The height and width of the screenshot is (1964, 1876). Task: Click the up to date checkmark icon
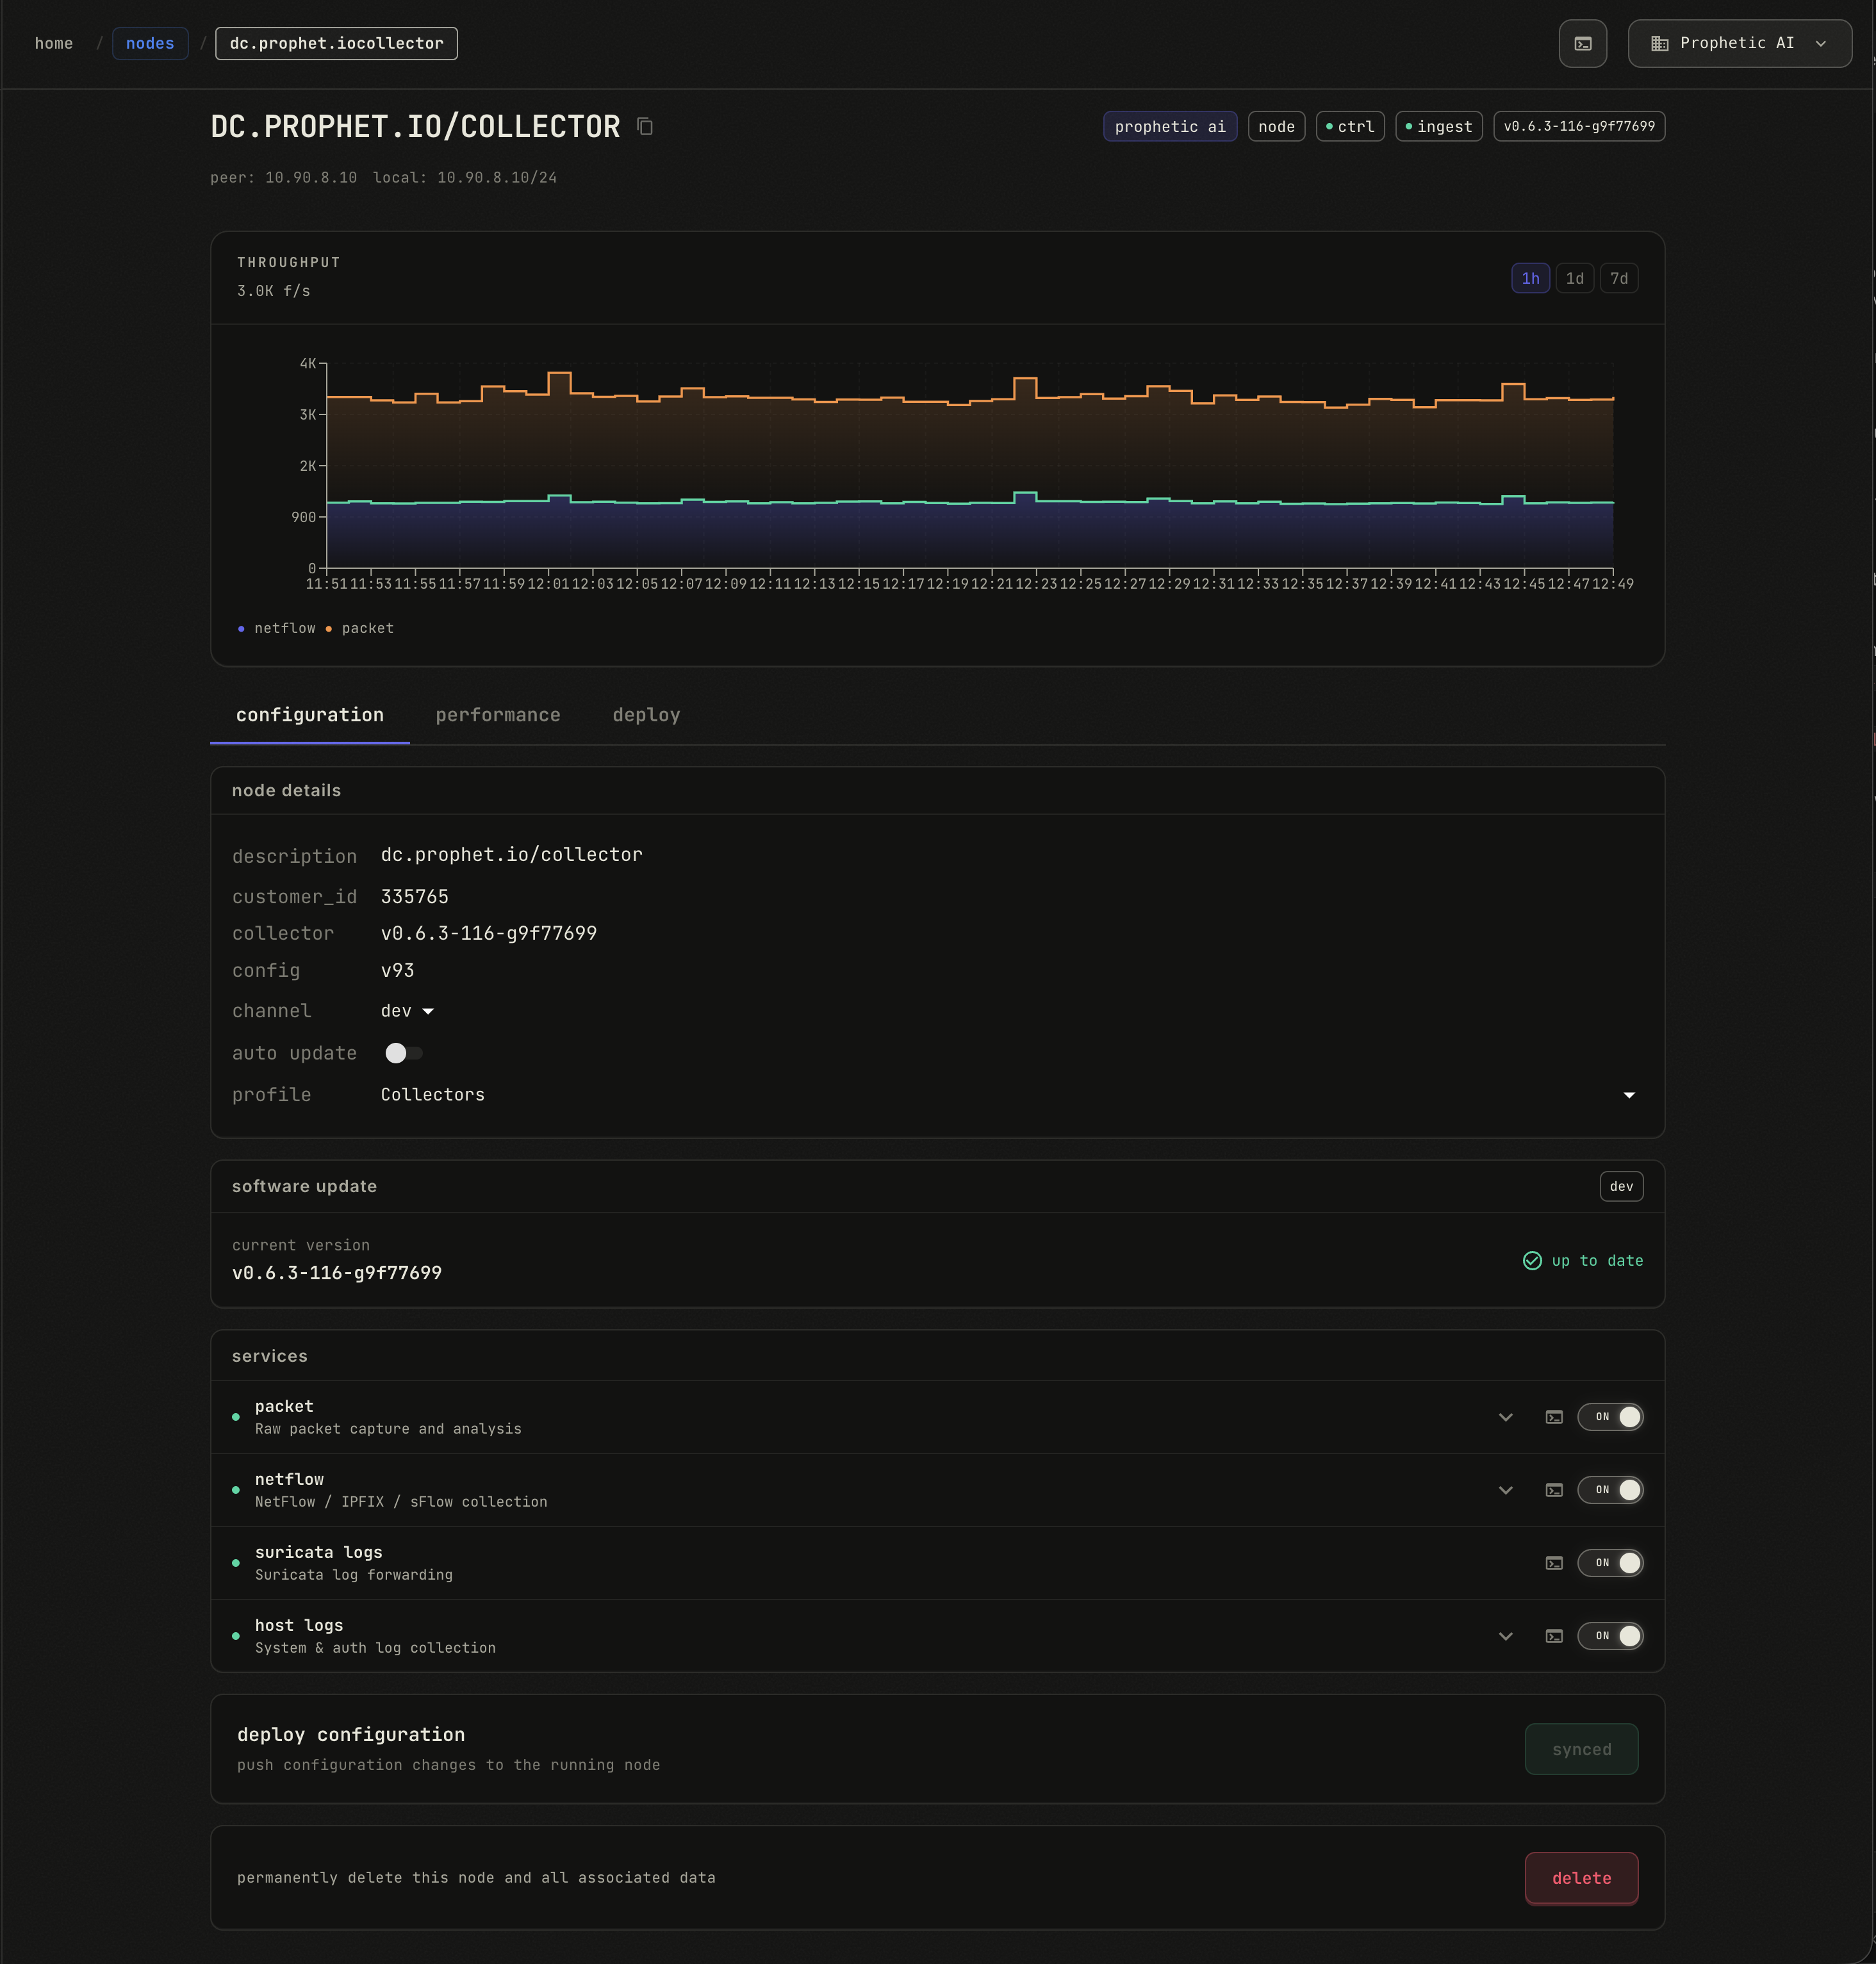click(x=1531, y=1261)
